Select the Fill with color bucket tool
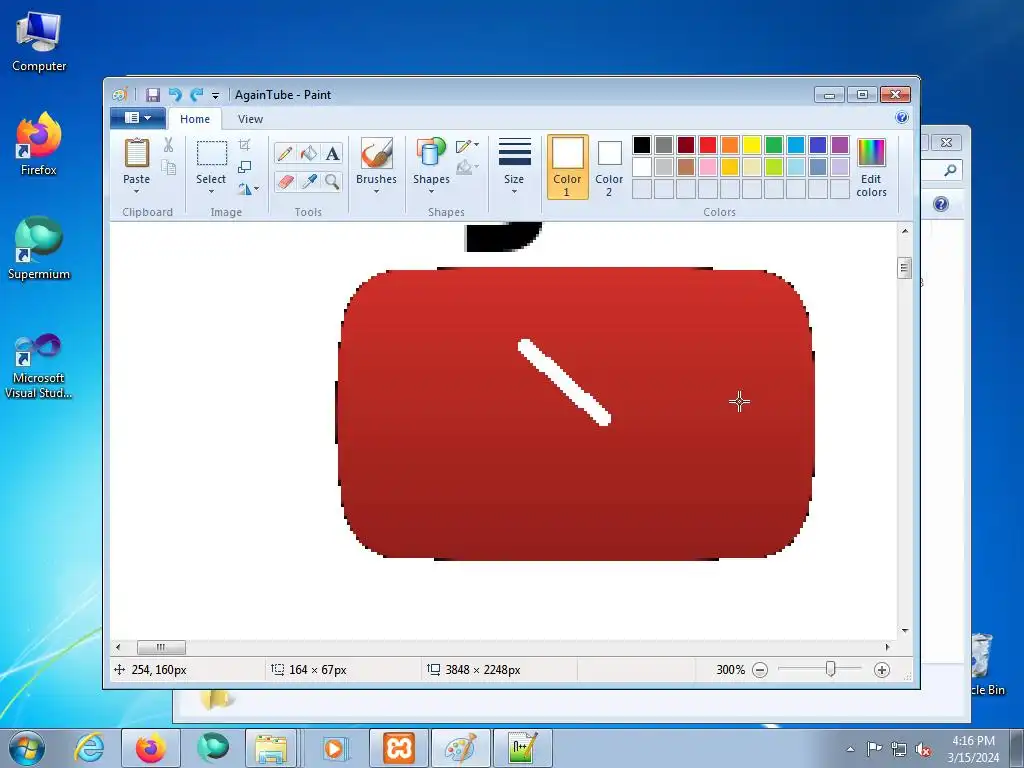Screen dimensions: 1024x768 pyautogui.click(x=308, y=153)
